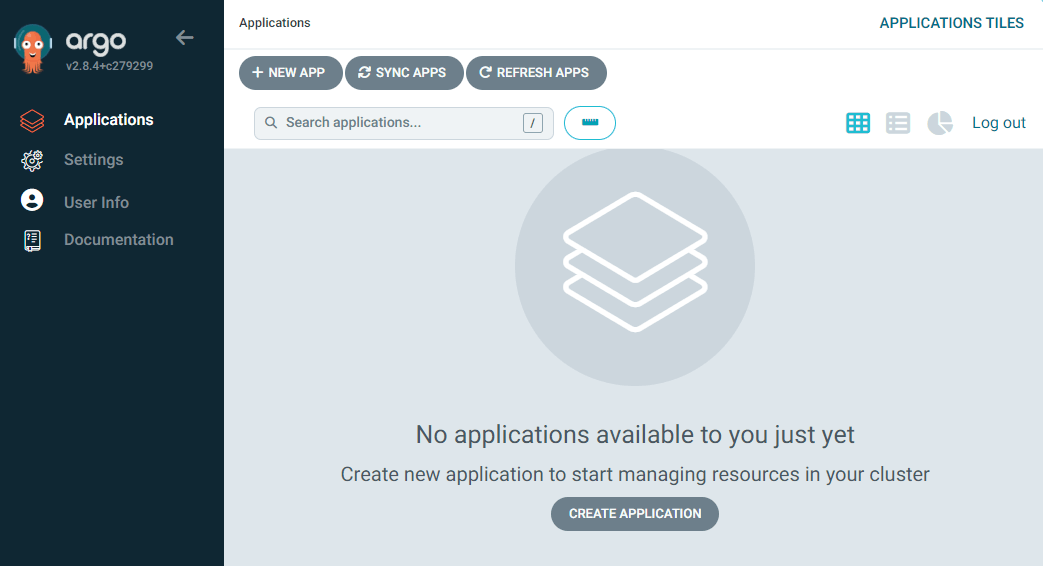Click the Settings gears icon
The width and height of the screenshot is (1043, 566).
coord(32,160)
